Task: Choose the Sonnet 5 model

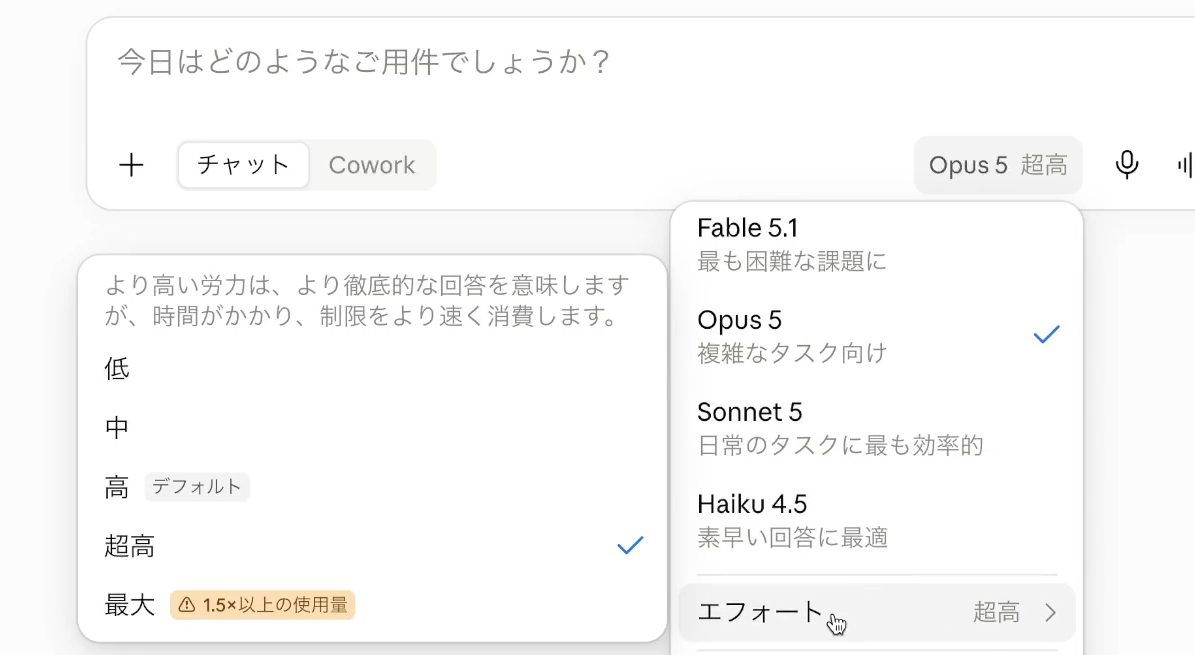Action: point(876,428)
